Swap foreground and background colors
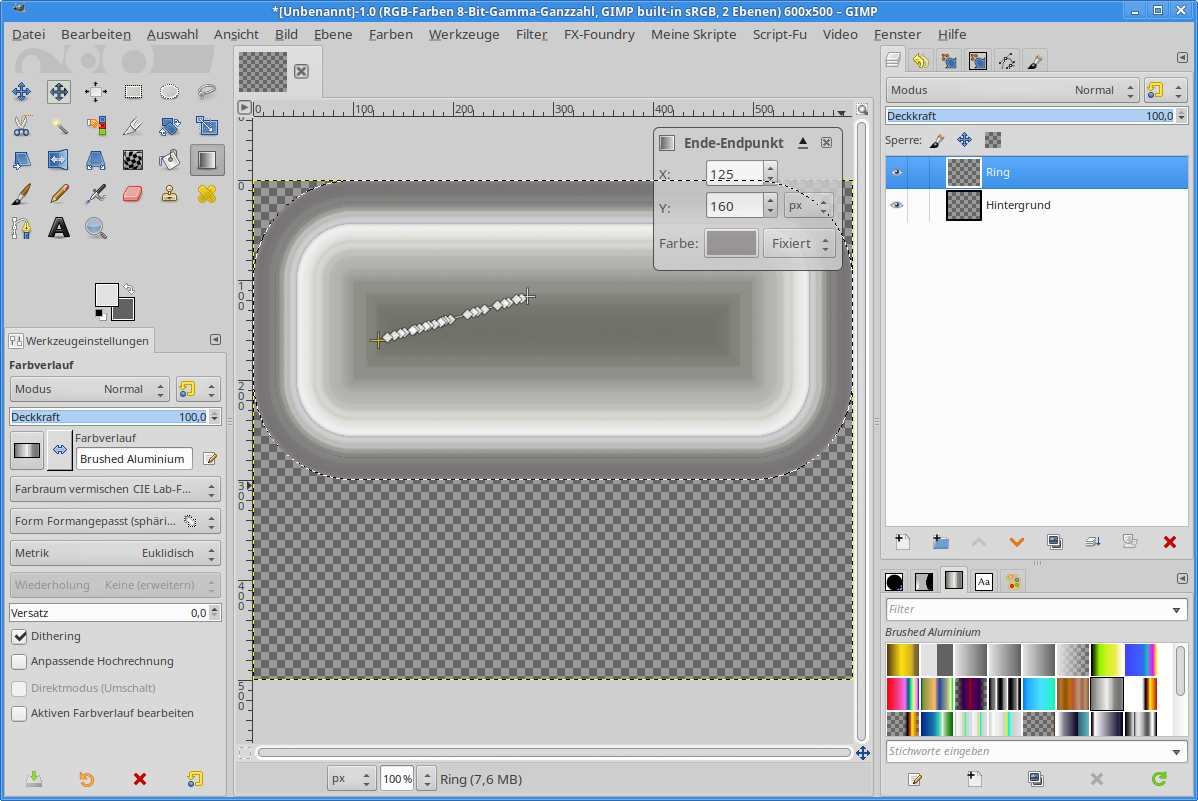 point(129,288)
